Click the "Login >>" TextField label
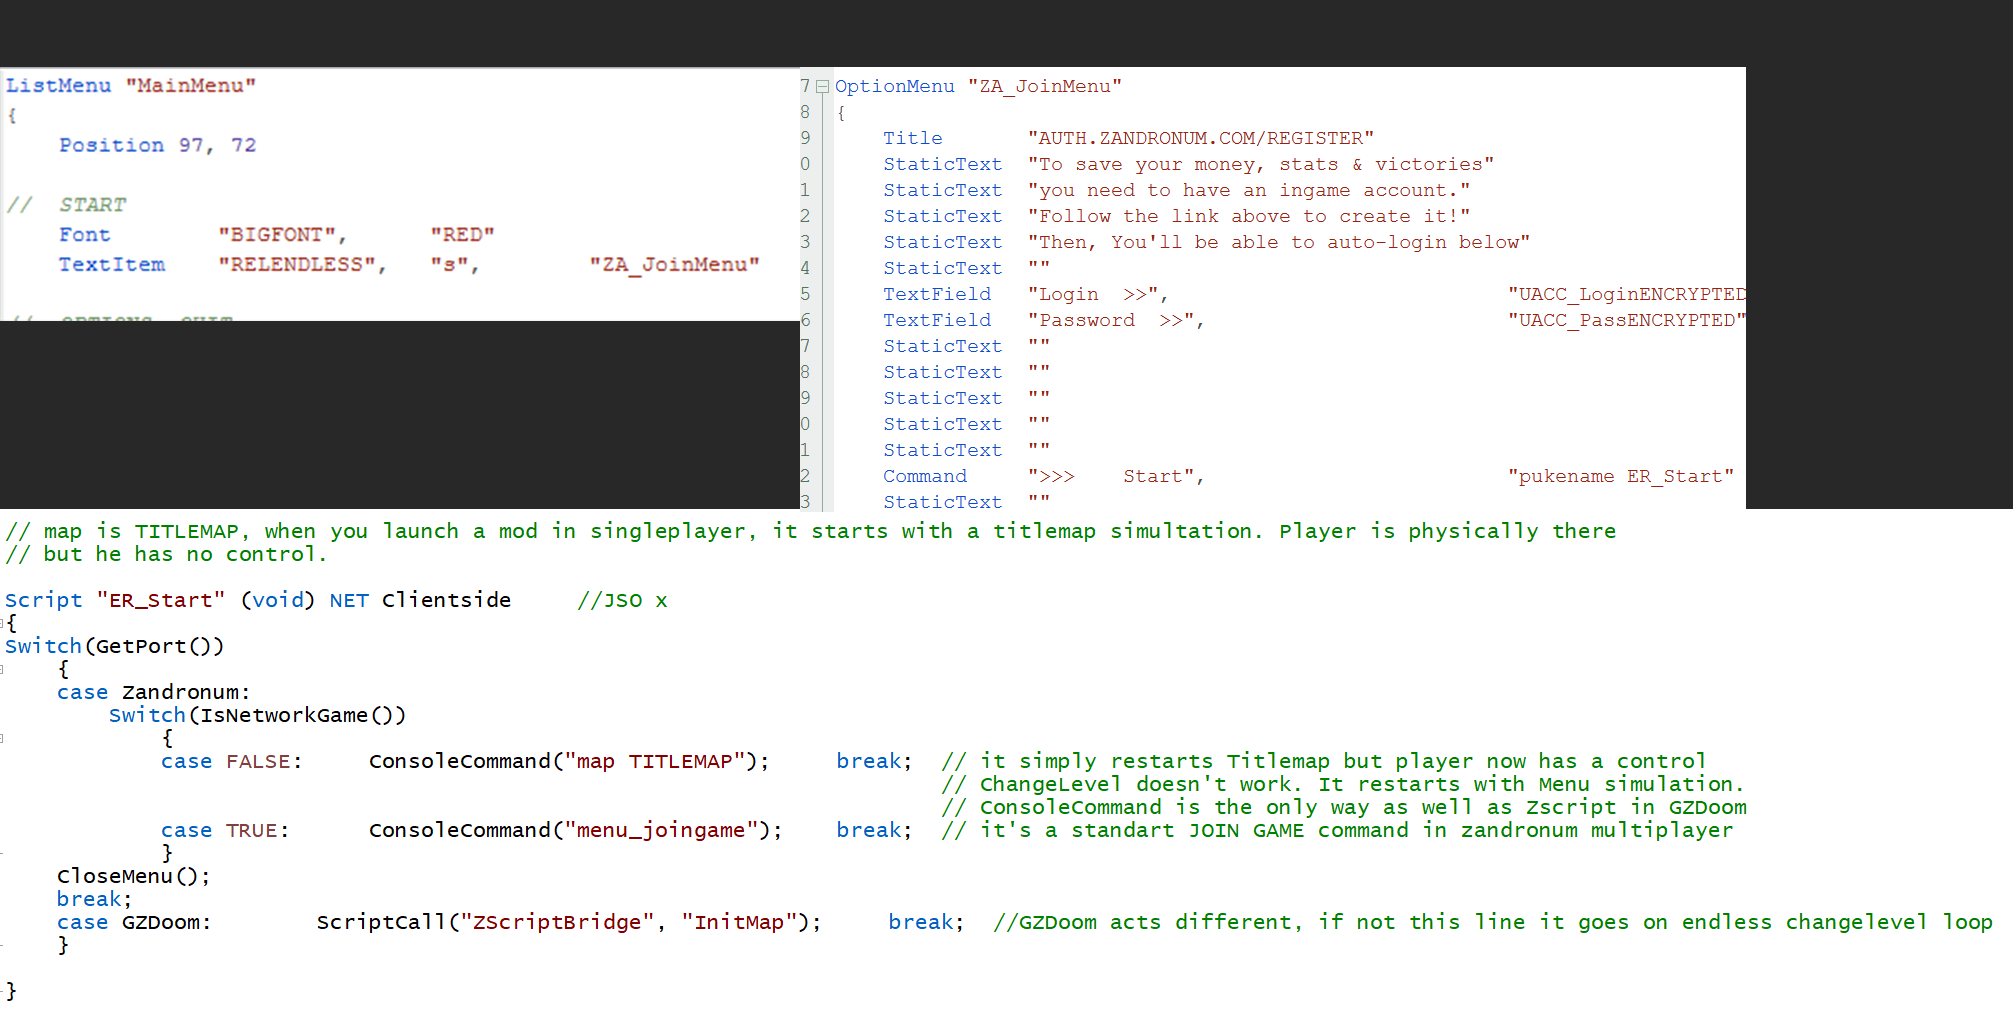Image resolution: width=2013 pixels, height=1024 pixels. tap(1093, 295)
